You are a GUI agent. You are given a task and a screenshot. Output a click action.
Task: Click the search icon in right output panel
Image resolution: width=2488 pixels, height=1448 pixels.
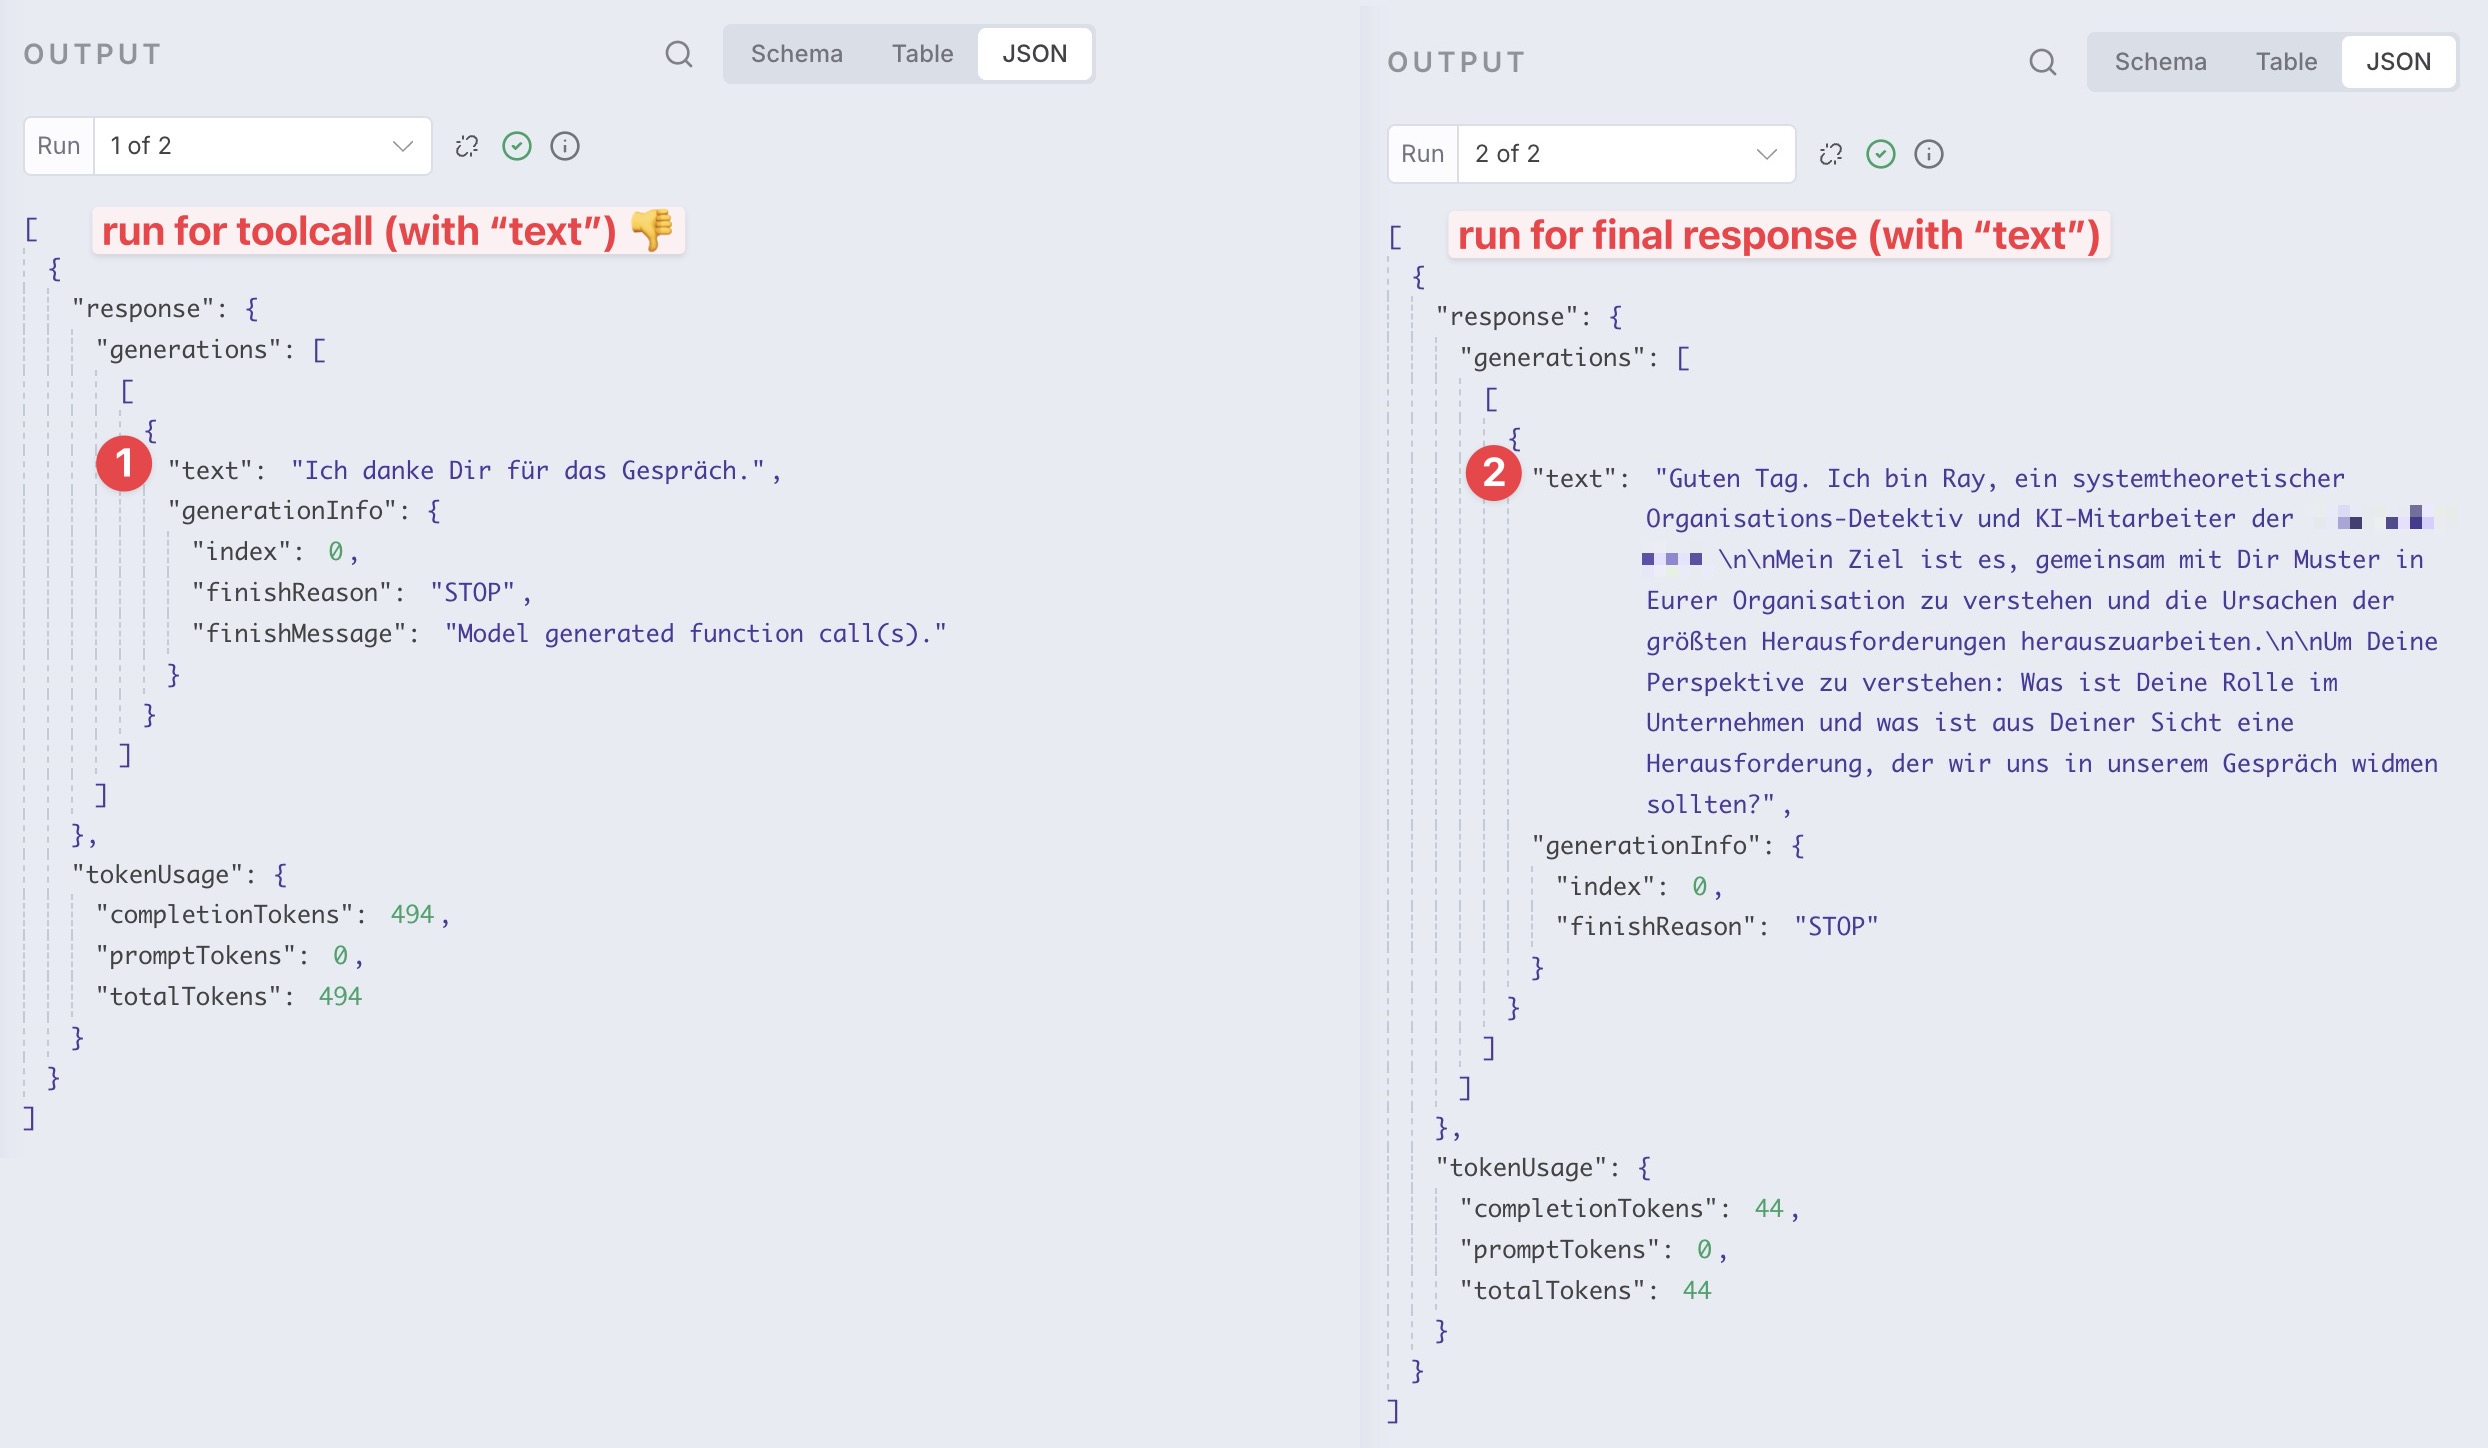pos(2042,62)
